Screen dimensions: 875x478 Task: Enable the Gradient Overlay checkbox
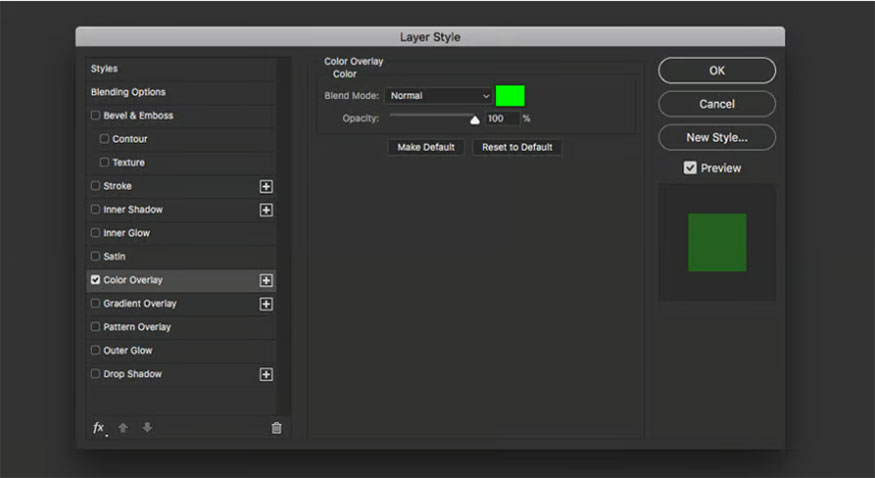tap(95, 303)
